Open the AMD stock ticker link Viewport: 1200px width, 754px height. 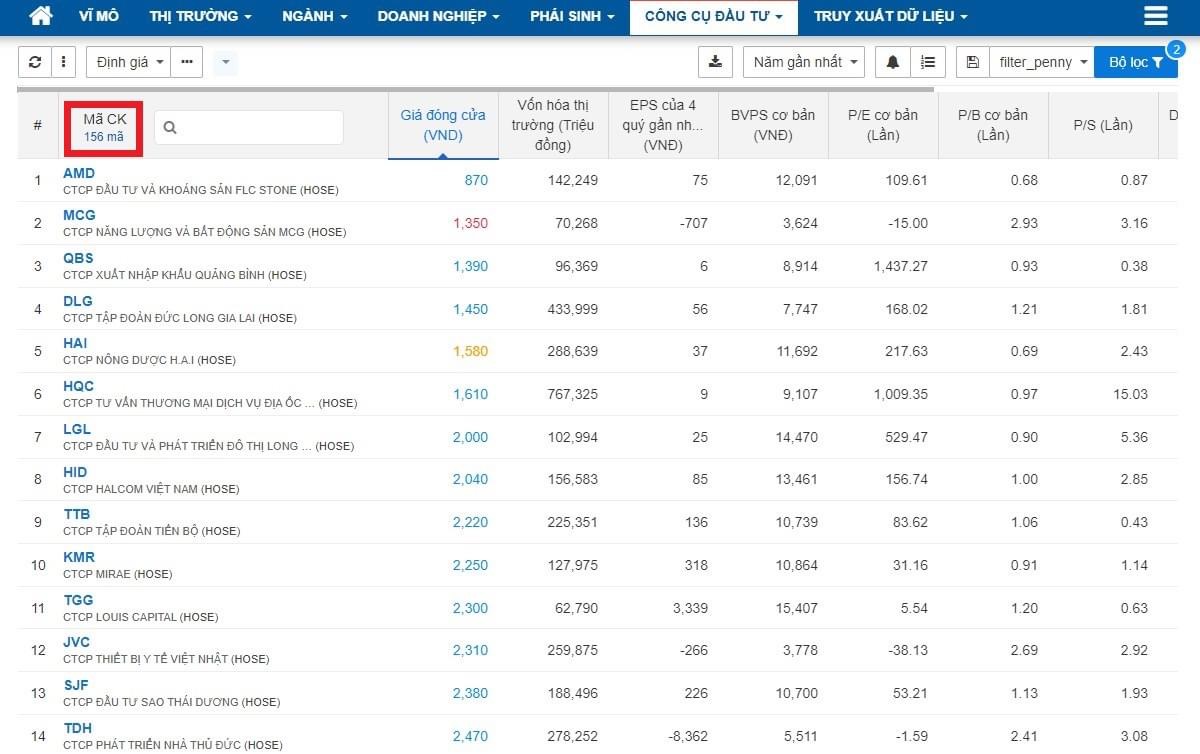click(x=79, y=174)
